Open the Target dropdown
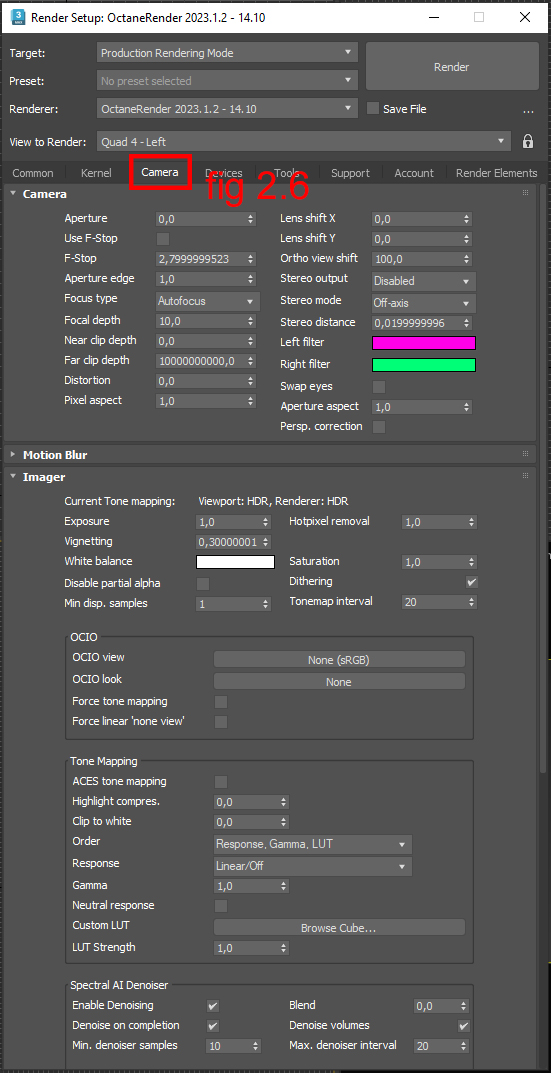This screenshot has height=1073, width=551. (227, 53)
